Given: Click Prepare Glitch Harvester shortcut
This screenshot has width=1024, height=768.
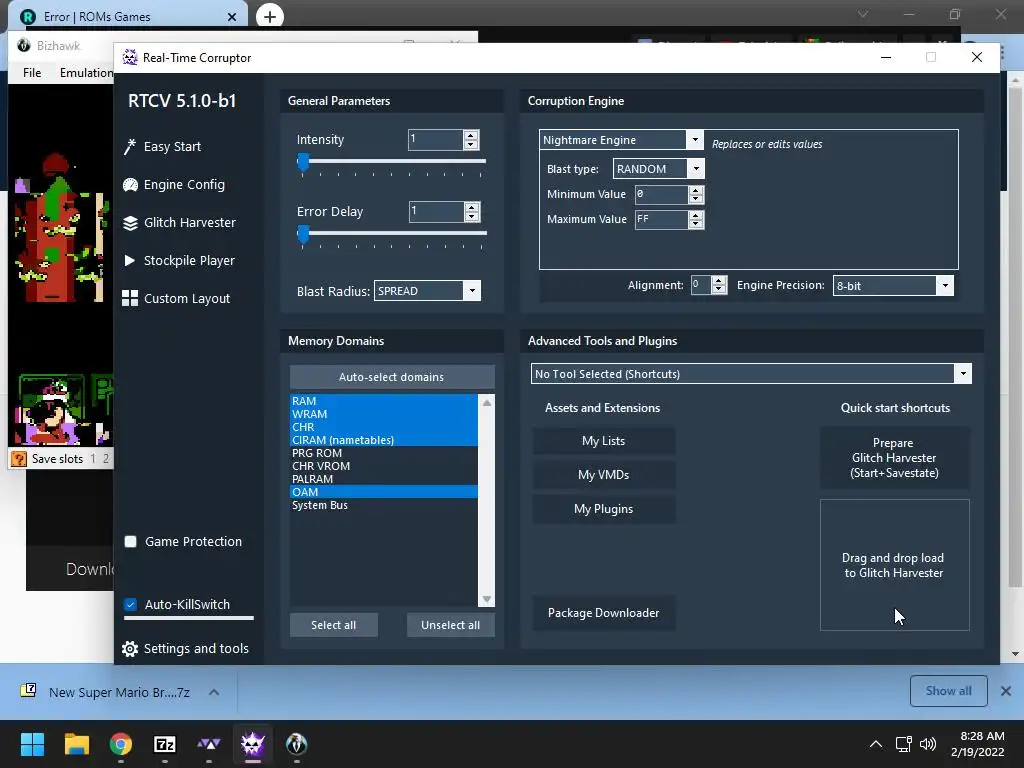Looking at the screenshot, I should click(895, 458).
